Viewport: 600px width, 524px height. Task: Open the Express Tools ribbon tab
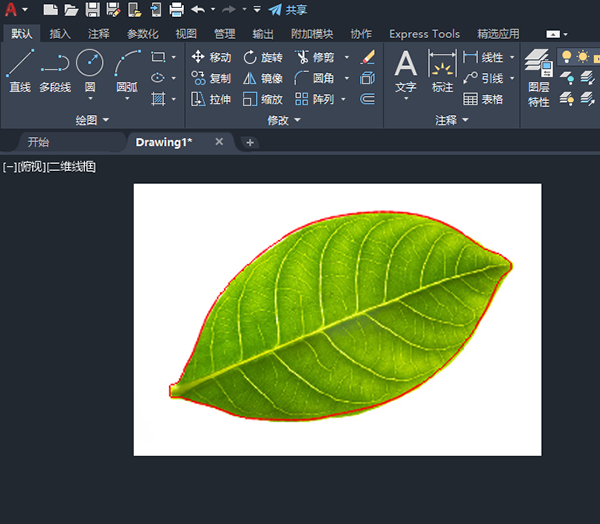coord(424,34)
